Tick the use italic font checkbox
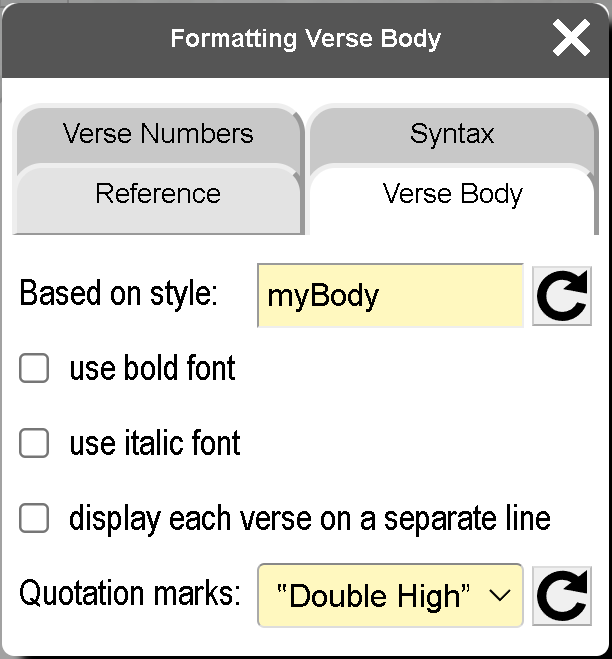Viewport: 612px width, 659px height. click(x=35, y=443)
